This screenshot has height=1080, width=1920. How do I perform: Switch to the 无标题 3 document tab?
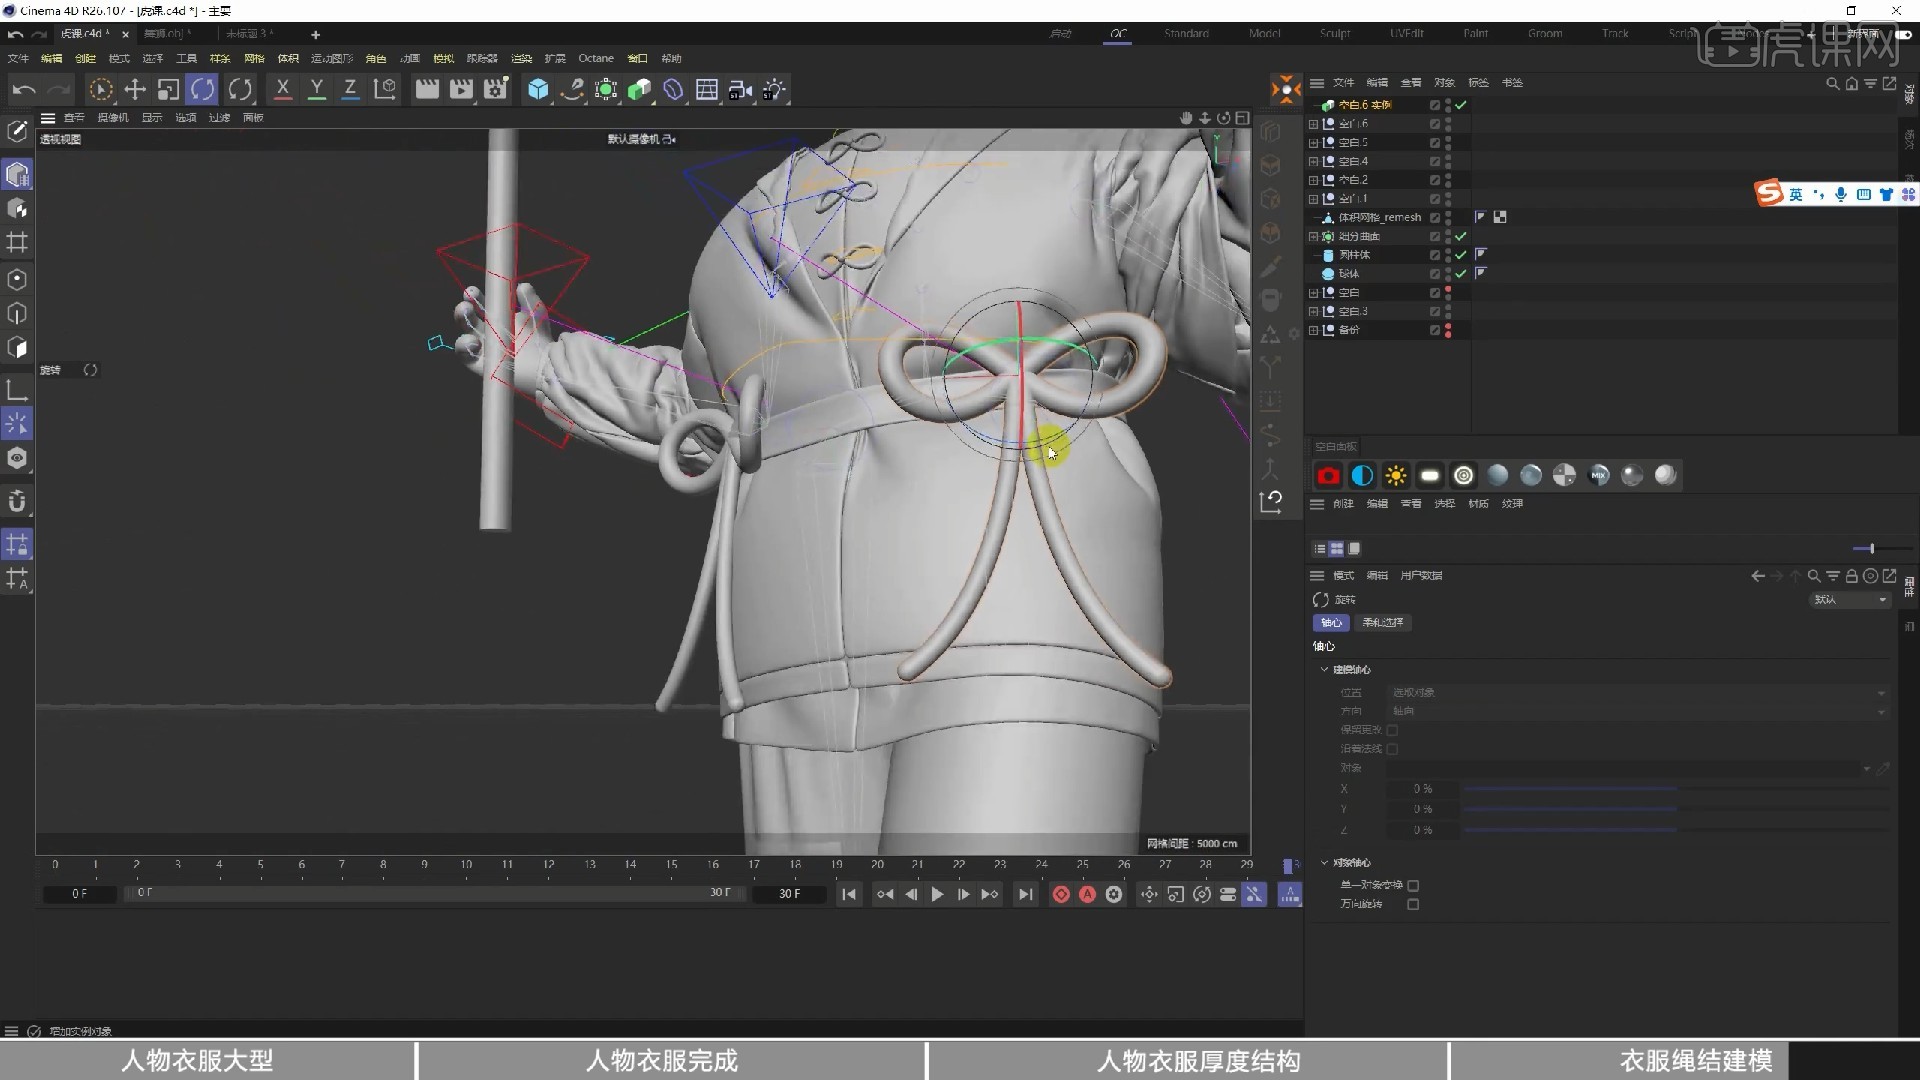(x=249, y=34)
